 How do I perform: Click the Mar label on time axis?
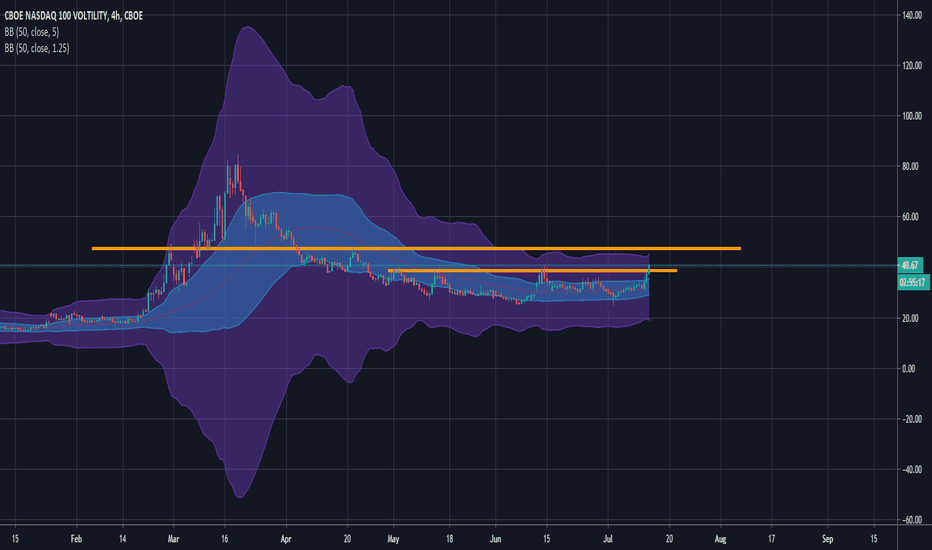pos(173,539)
